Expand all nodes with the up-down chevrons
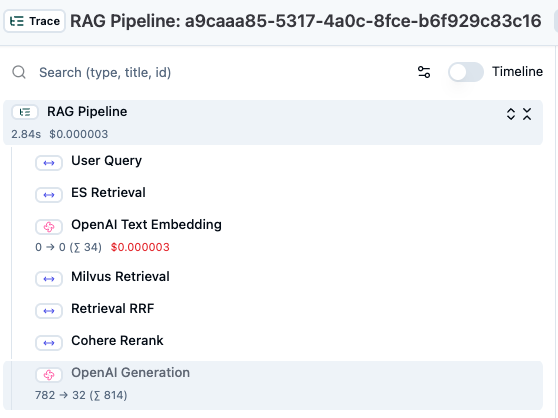 [x=511, y=114]
